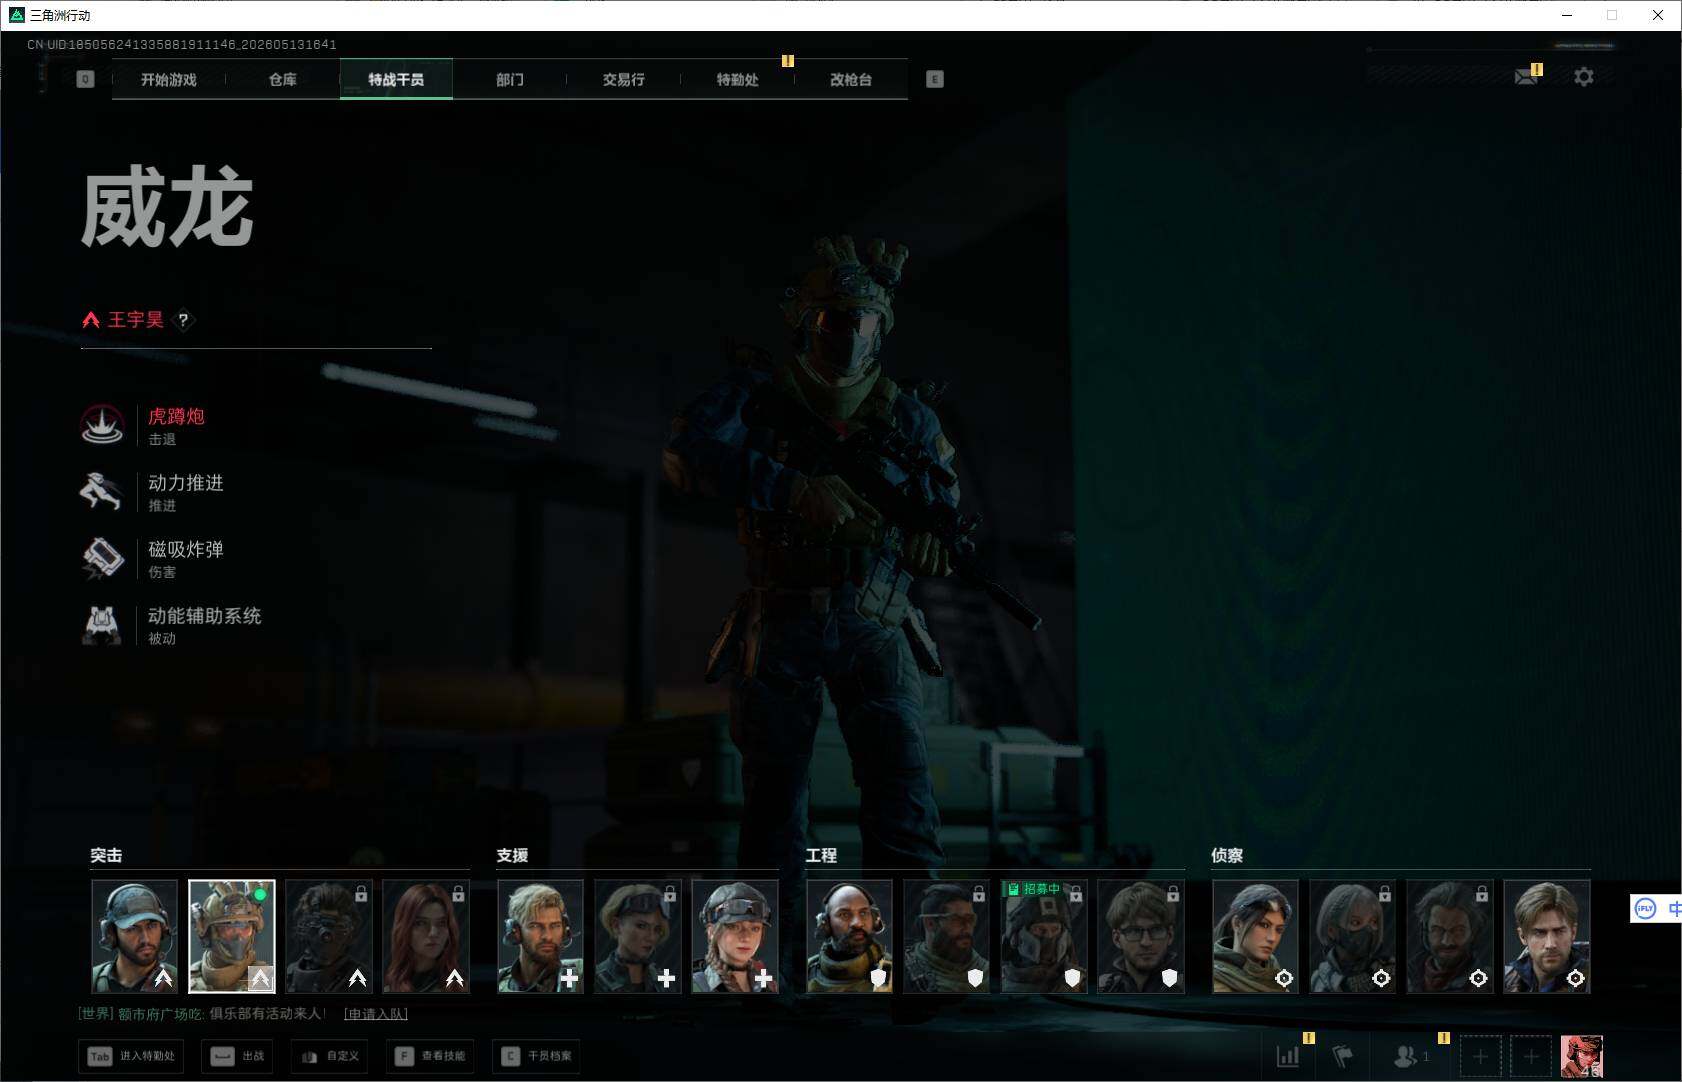This screenshot has width=1682, height=1082.
Task: Click the CN UID text
Action: 181,45
